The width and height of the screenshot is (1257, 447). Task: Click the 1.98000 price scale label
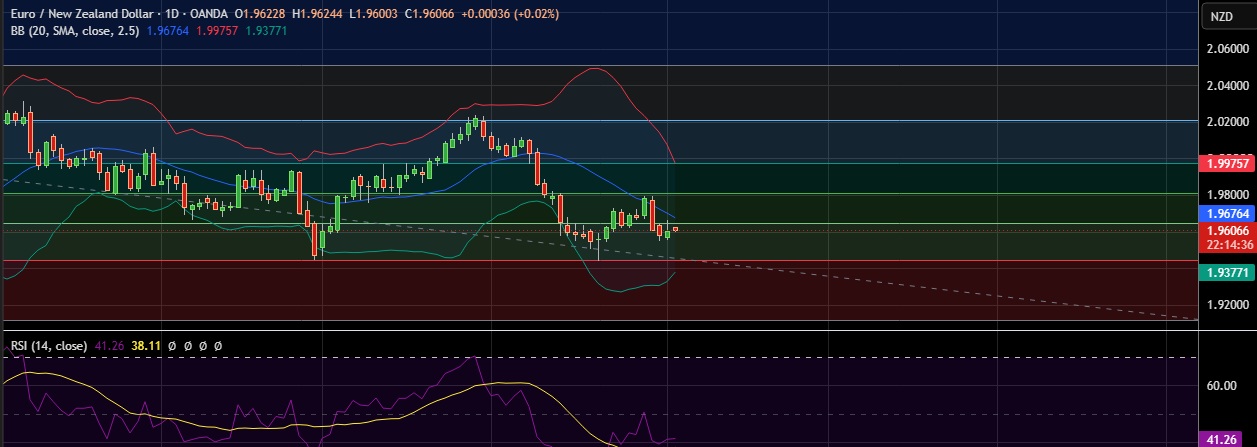(1226, 193)
